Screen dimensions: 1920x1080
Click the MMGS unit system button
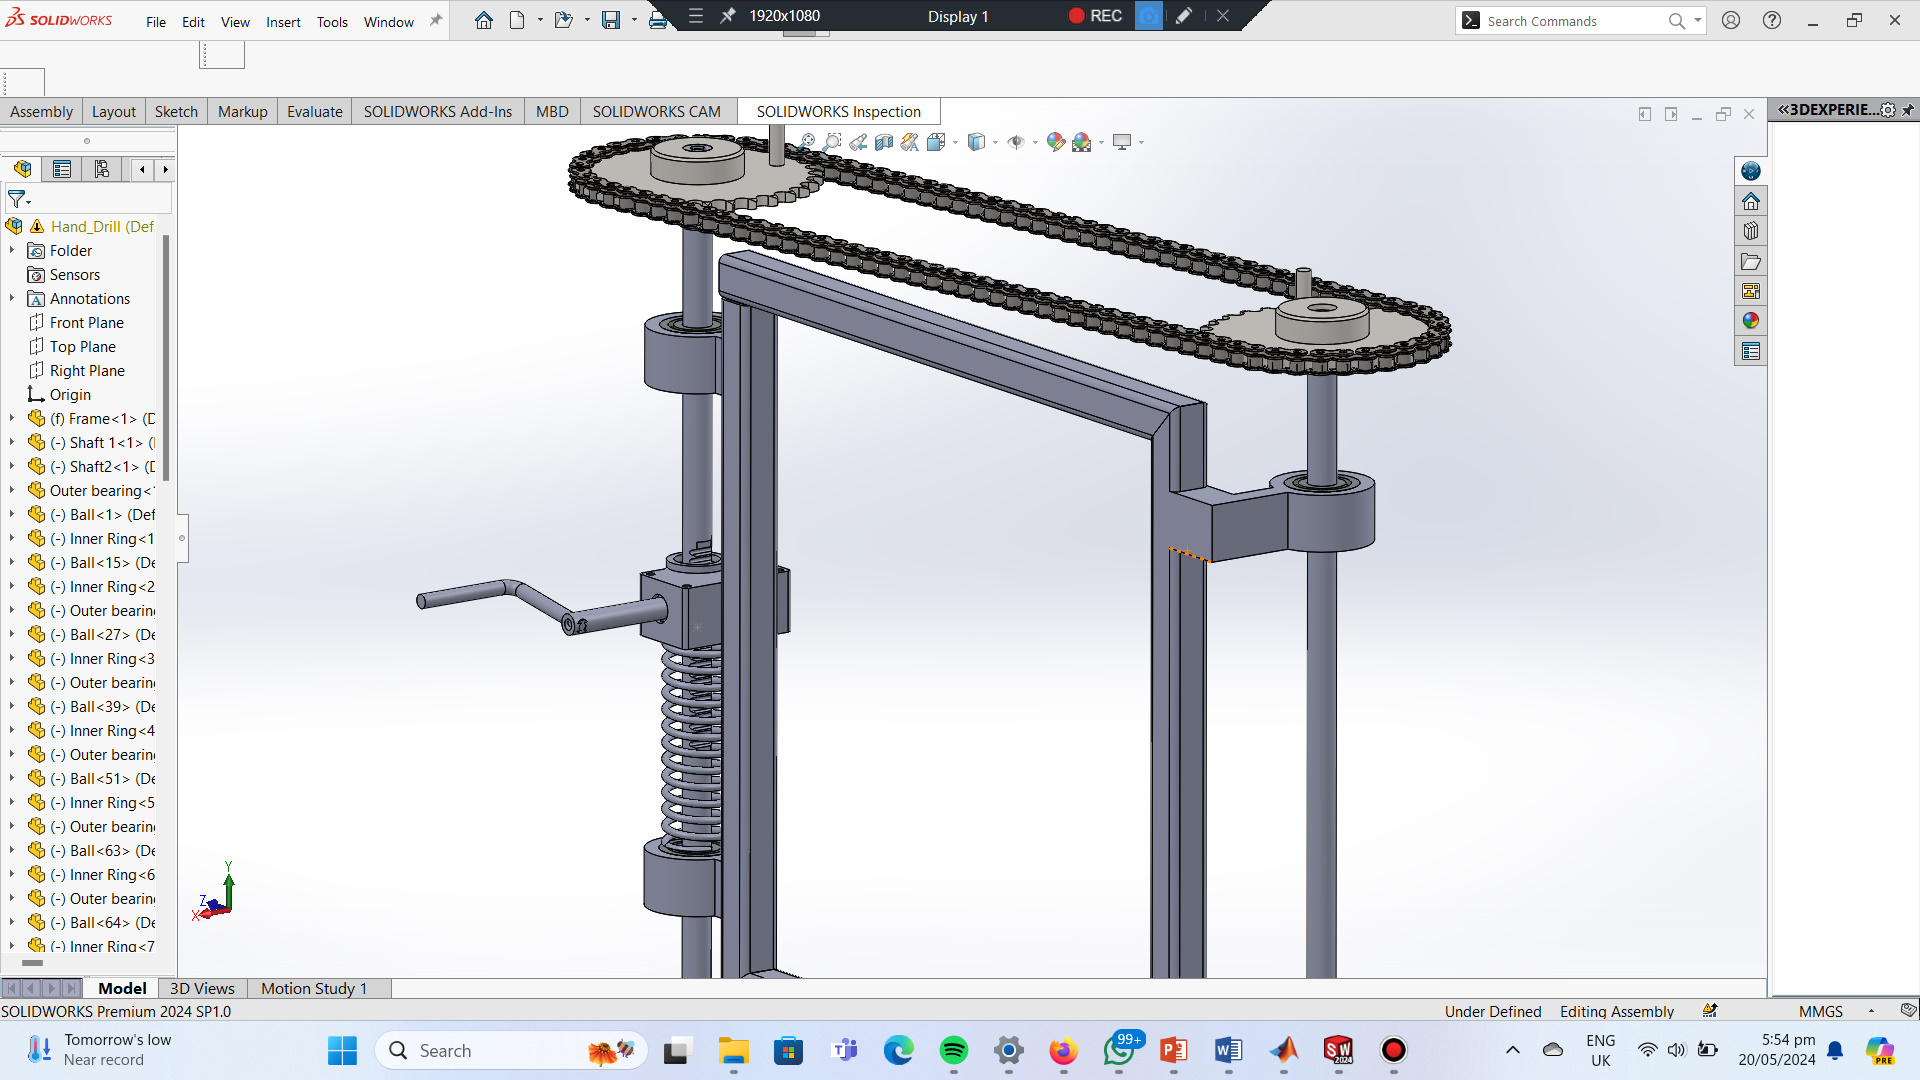[1820, 1011]
